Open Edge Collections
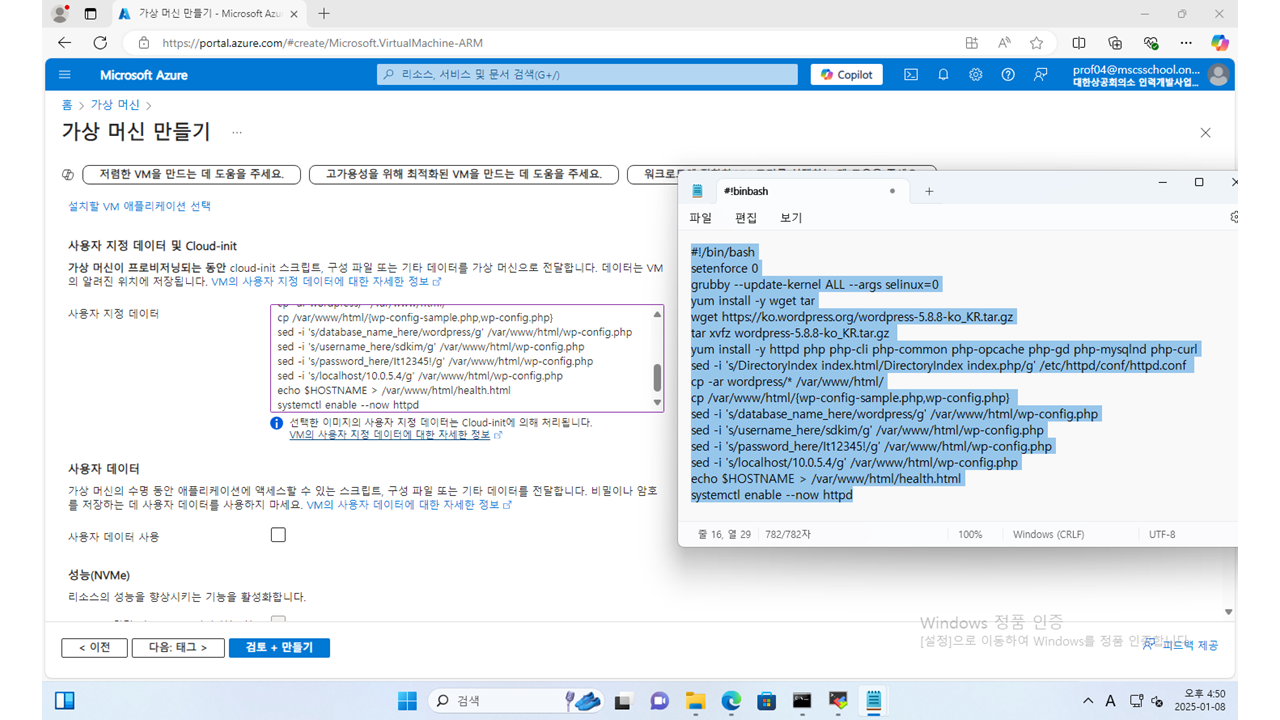The width and height of the screenshot is (1280, 720). tap(1115, 43)
